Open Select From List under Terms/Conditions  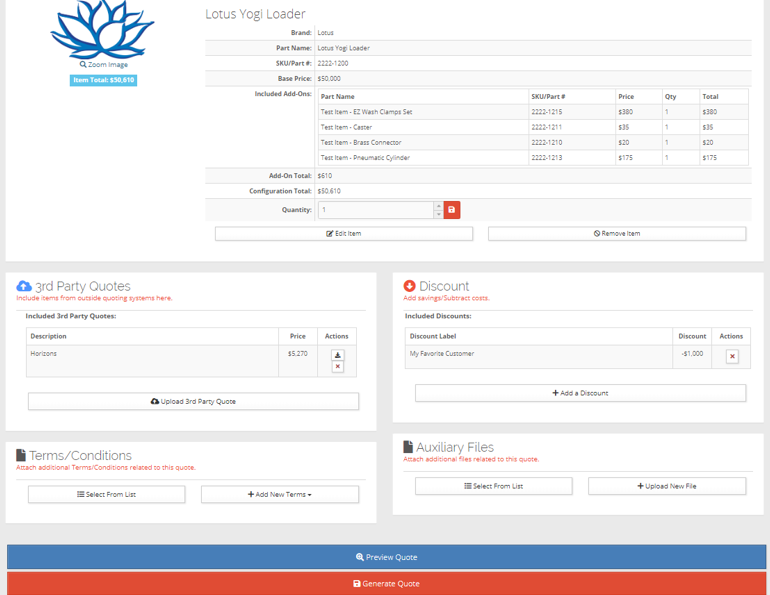coord(106,494)
